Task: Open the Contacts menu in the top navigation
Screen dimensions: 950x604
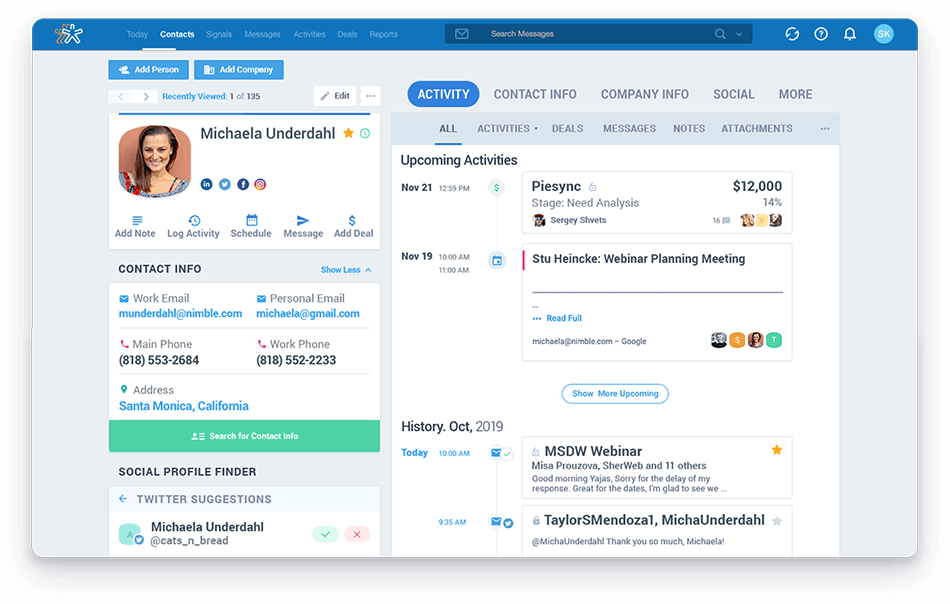Action: tap(177, 33)
